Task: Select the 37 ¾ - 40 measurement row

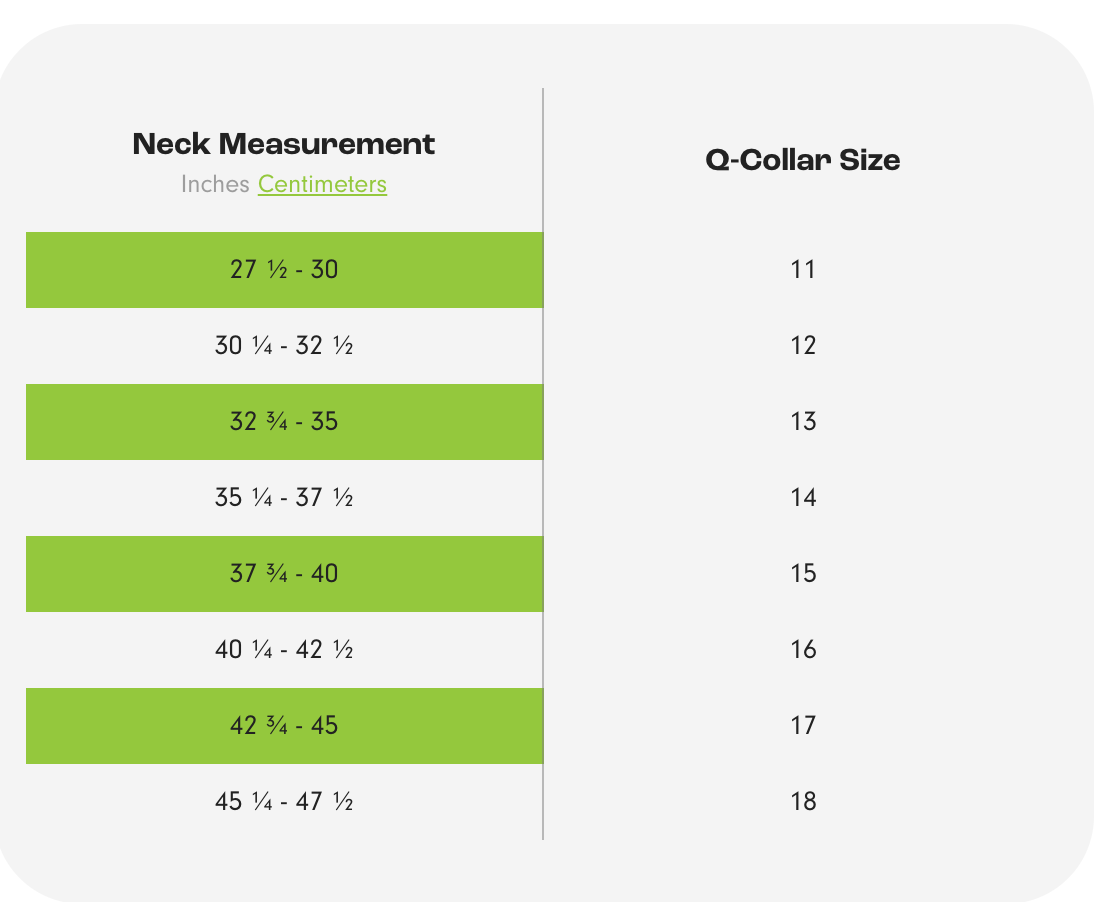Action: (x=284, y=574)
